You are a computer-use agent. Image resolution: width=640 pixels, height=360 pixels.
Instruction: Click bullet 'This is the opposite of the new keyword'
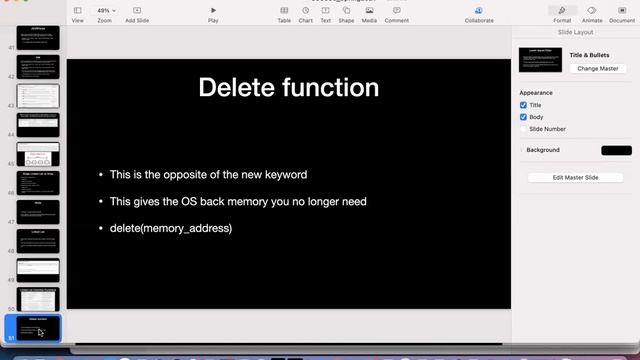[208, 175]
